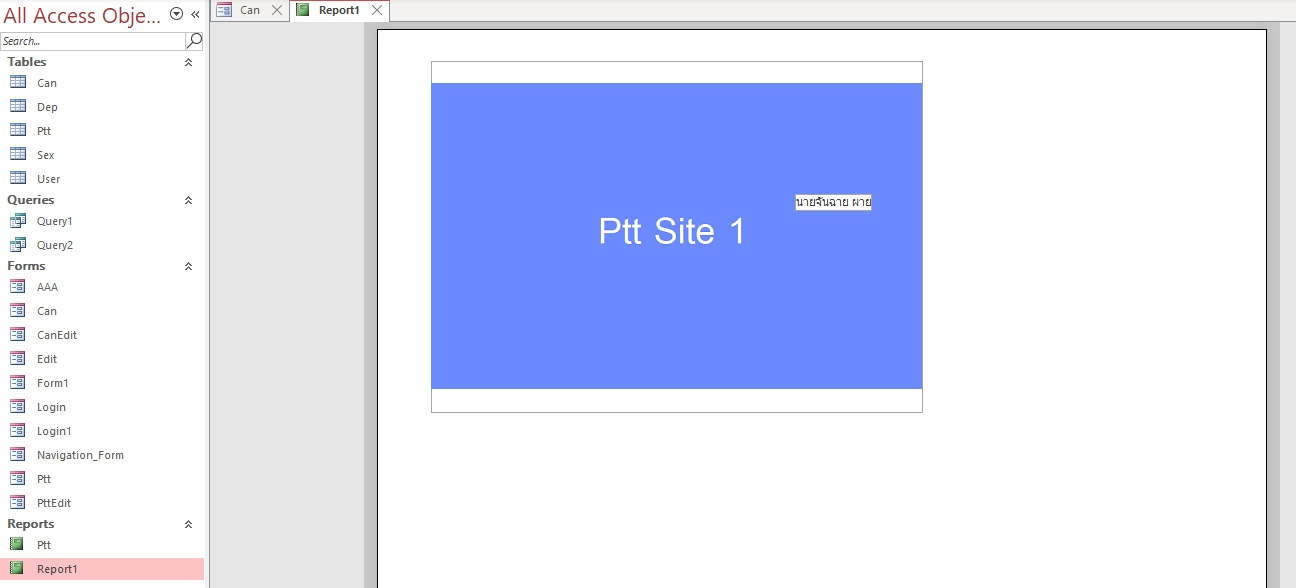Select the PttEdit form icon
This screenshot has width=1296, height=588.
17,503
